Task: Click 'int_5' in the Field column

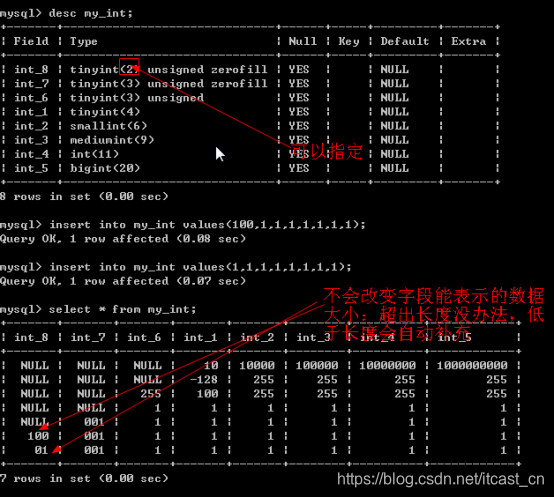Action: pyautogui.click(x=31, y=168)
